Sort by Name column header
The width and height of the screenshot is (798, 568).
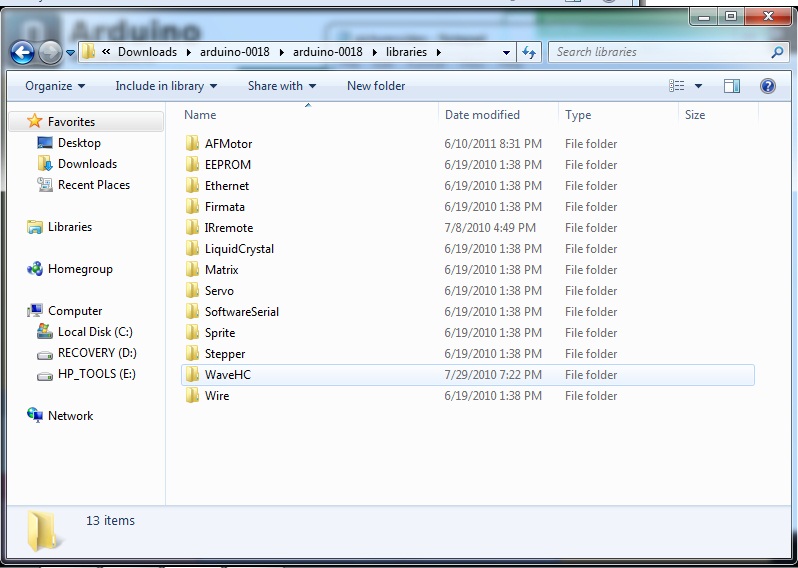pos(200,115)
